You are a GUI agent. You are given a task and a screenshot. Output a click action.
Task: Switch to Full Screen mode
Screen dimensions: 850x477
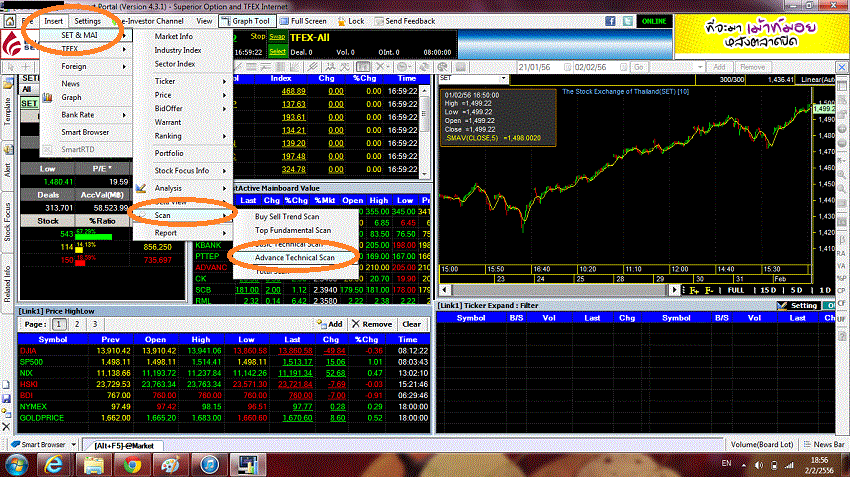click(304, 21)
